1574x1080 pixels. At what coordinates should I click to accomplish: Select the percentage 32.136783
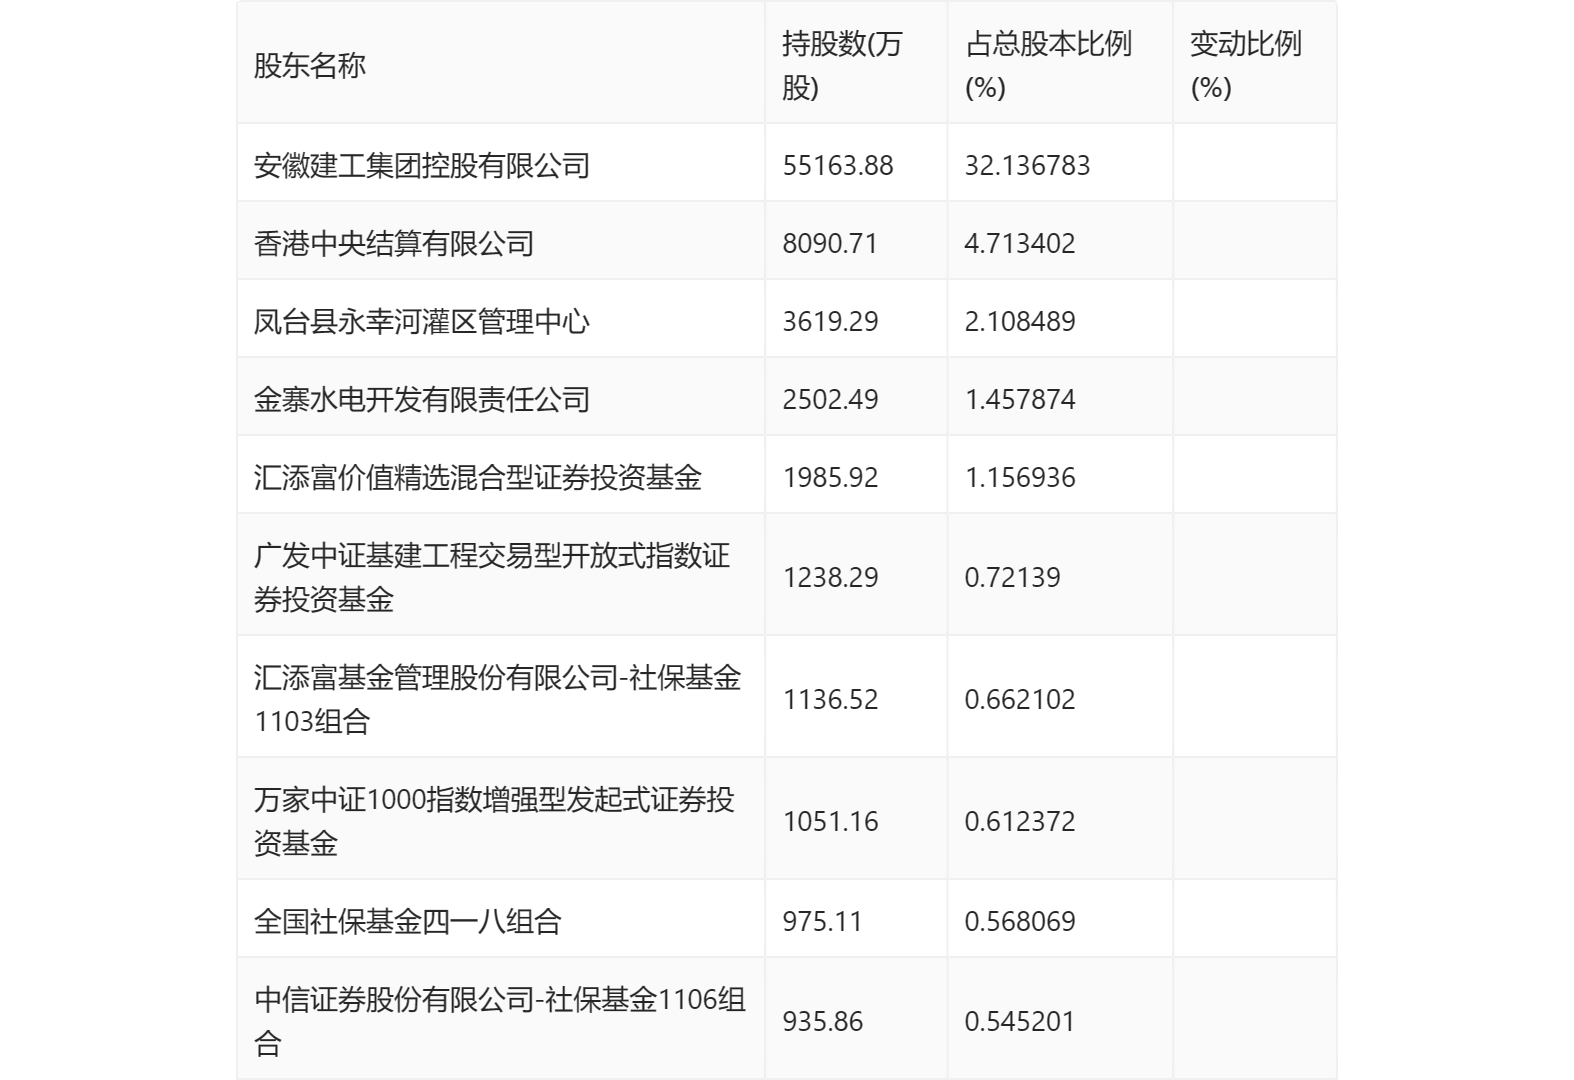coord(1027,165)
